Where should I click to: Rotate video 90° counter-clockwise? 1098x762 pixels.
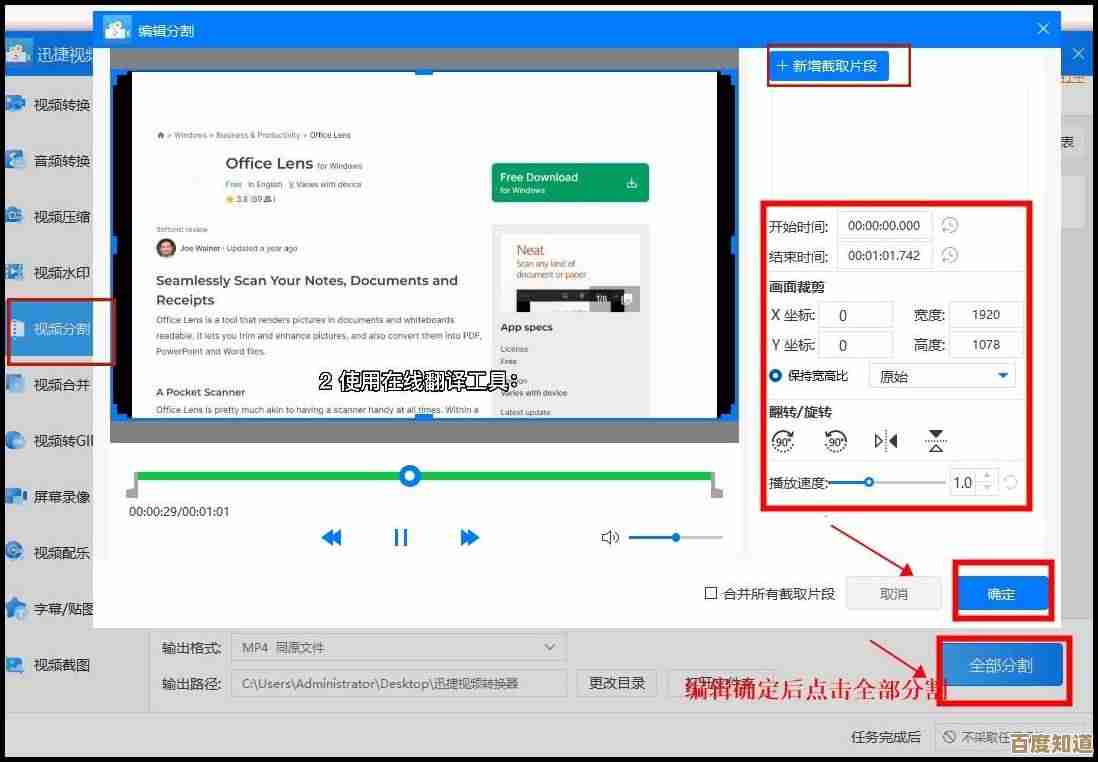(835, 441)
